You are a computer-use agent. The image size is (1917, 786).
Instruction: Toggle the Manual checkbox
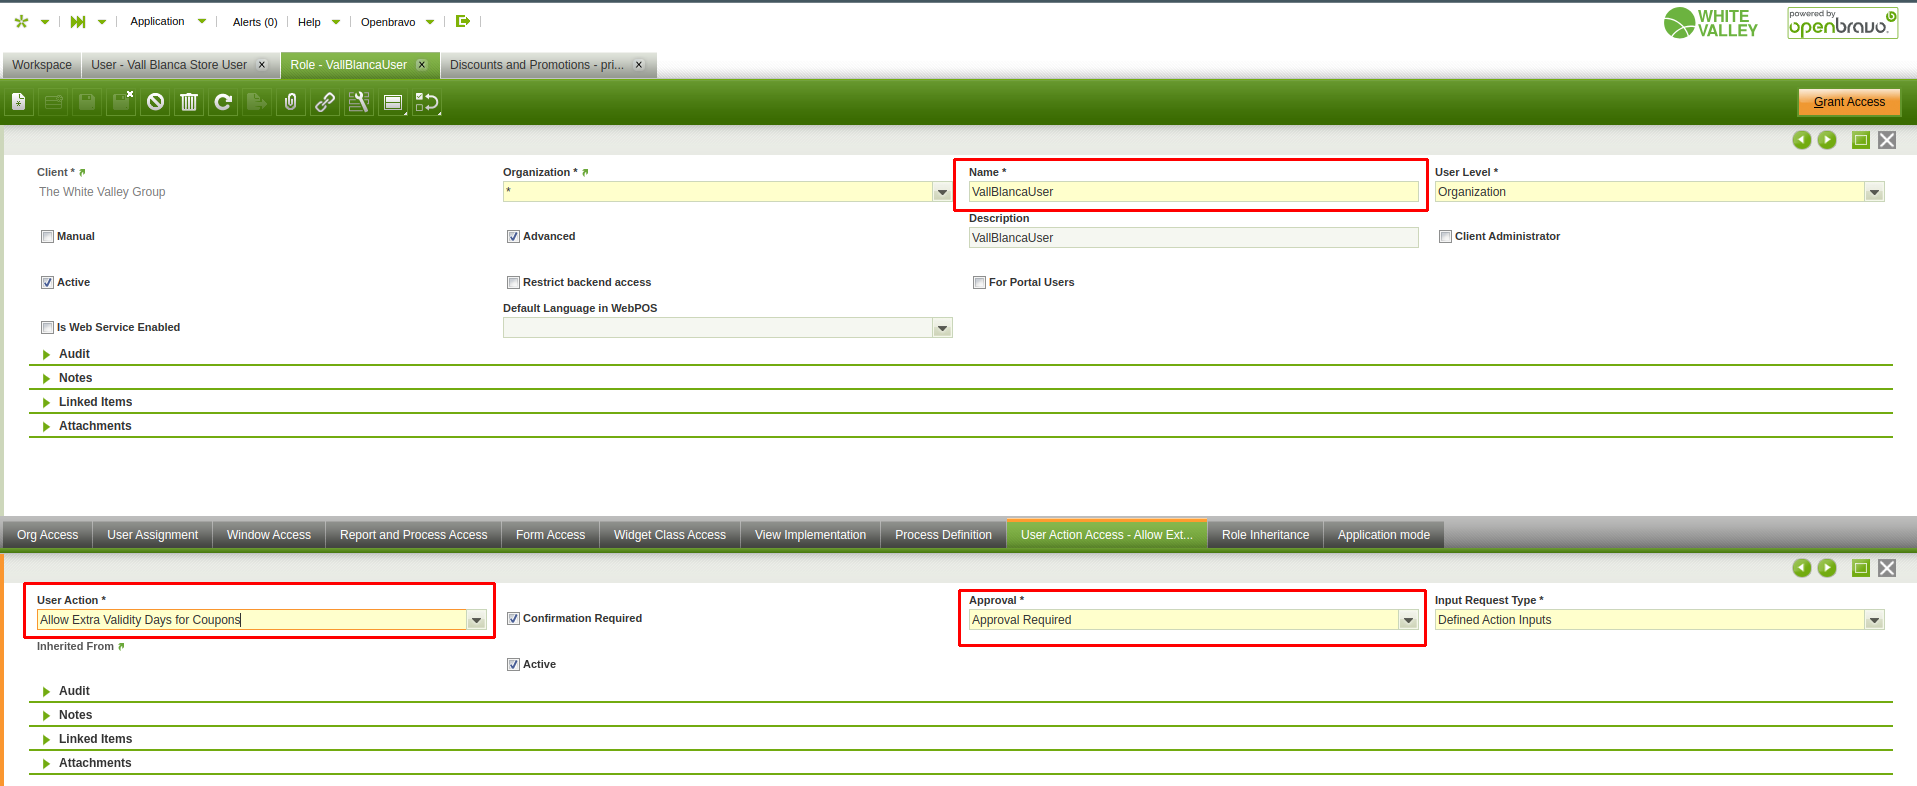pyautogui.click(x=47, y=237)
